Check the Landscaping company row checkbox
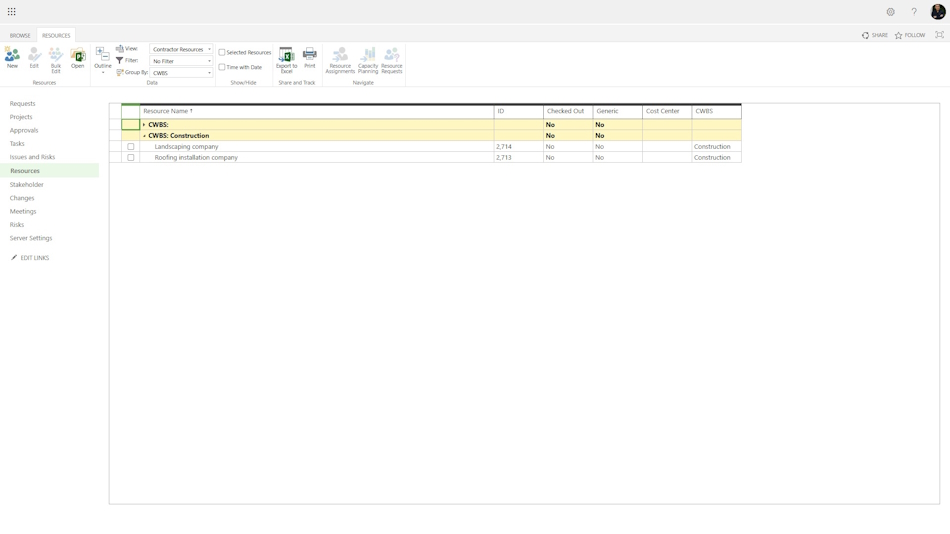 [130, 147]
